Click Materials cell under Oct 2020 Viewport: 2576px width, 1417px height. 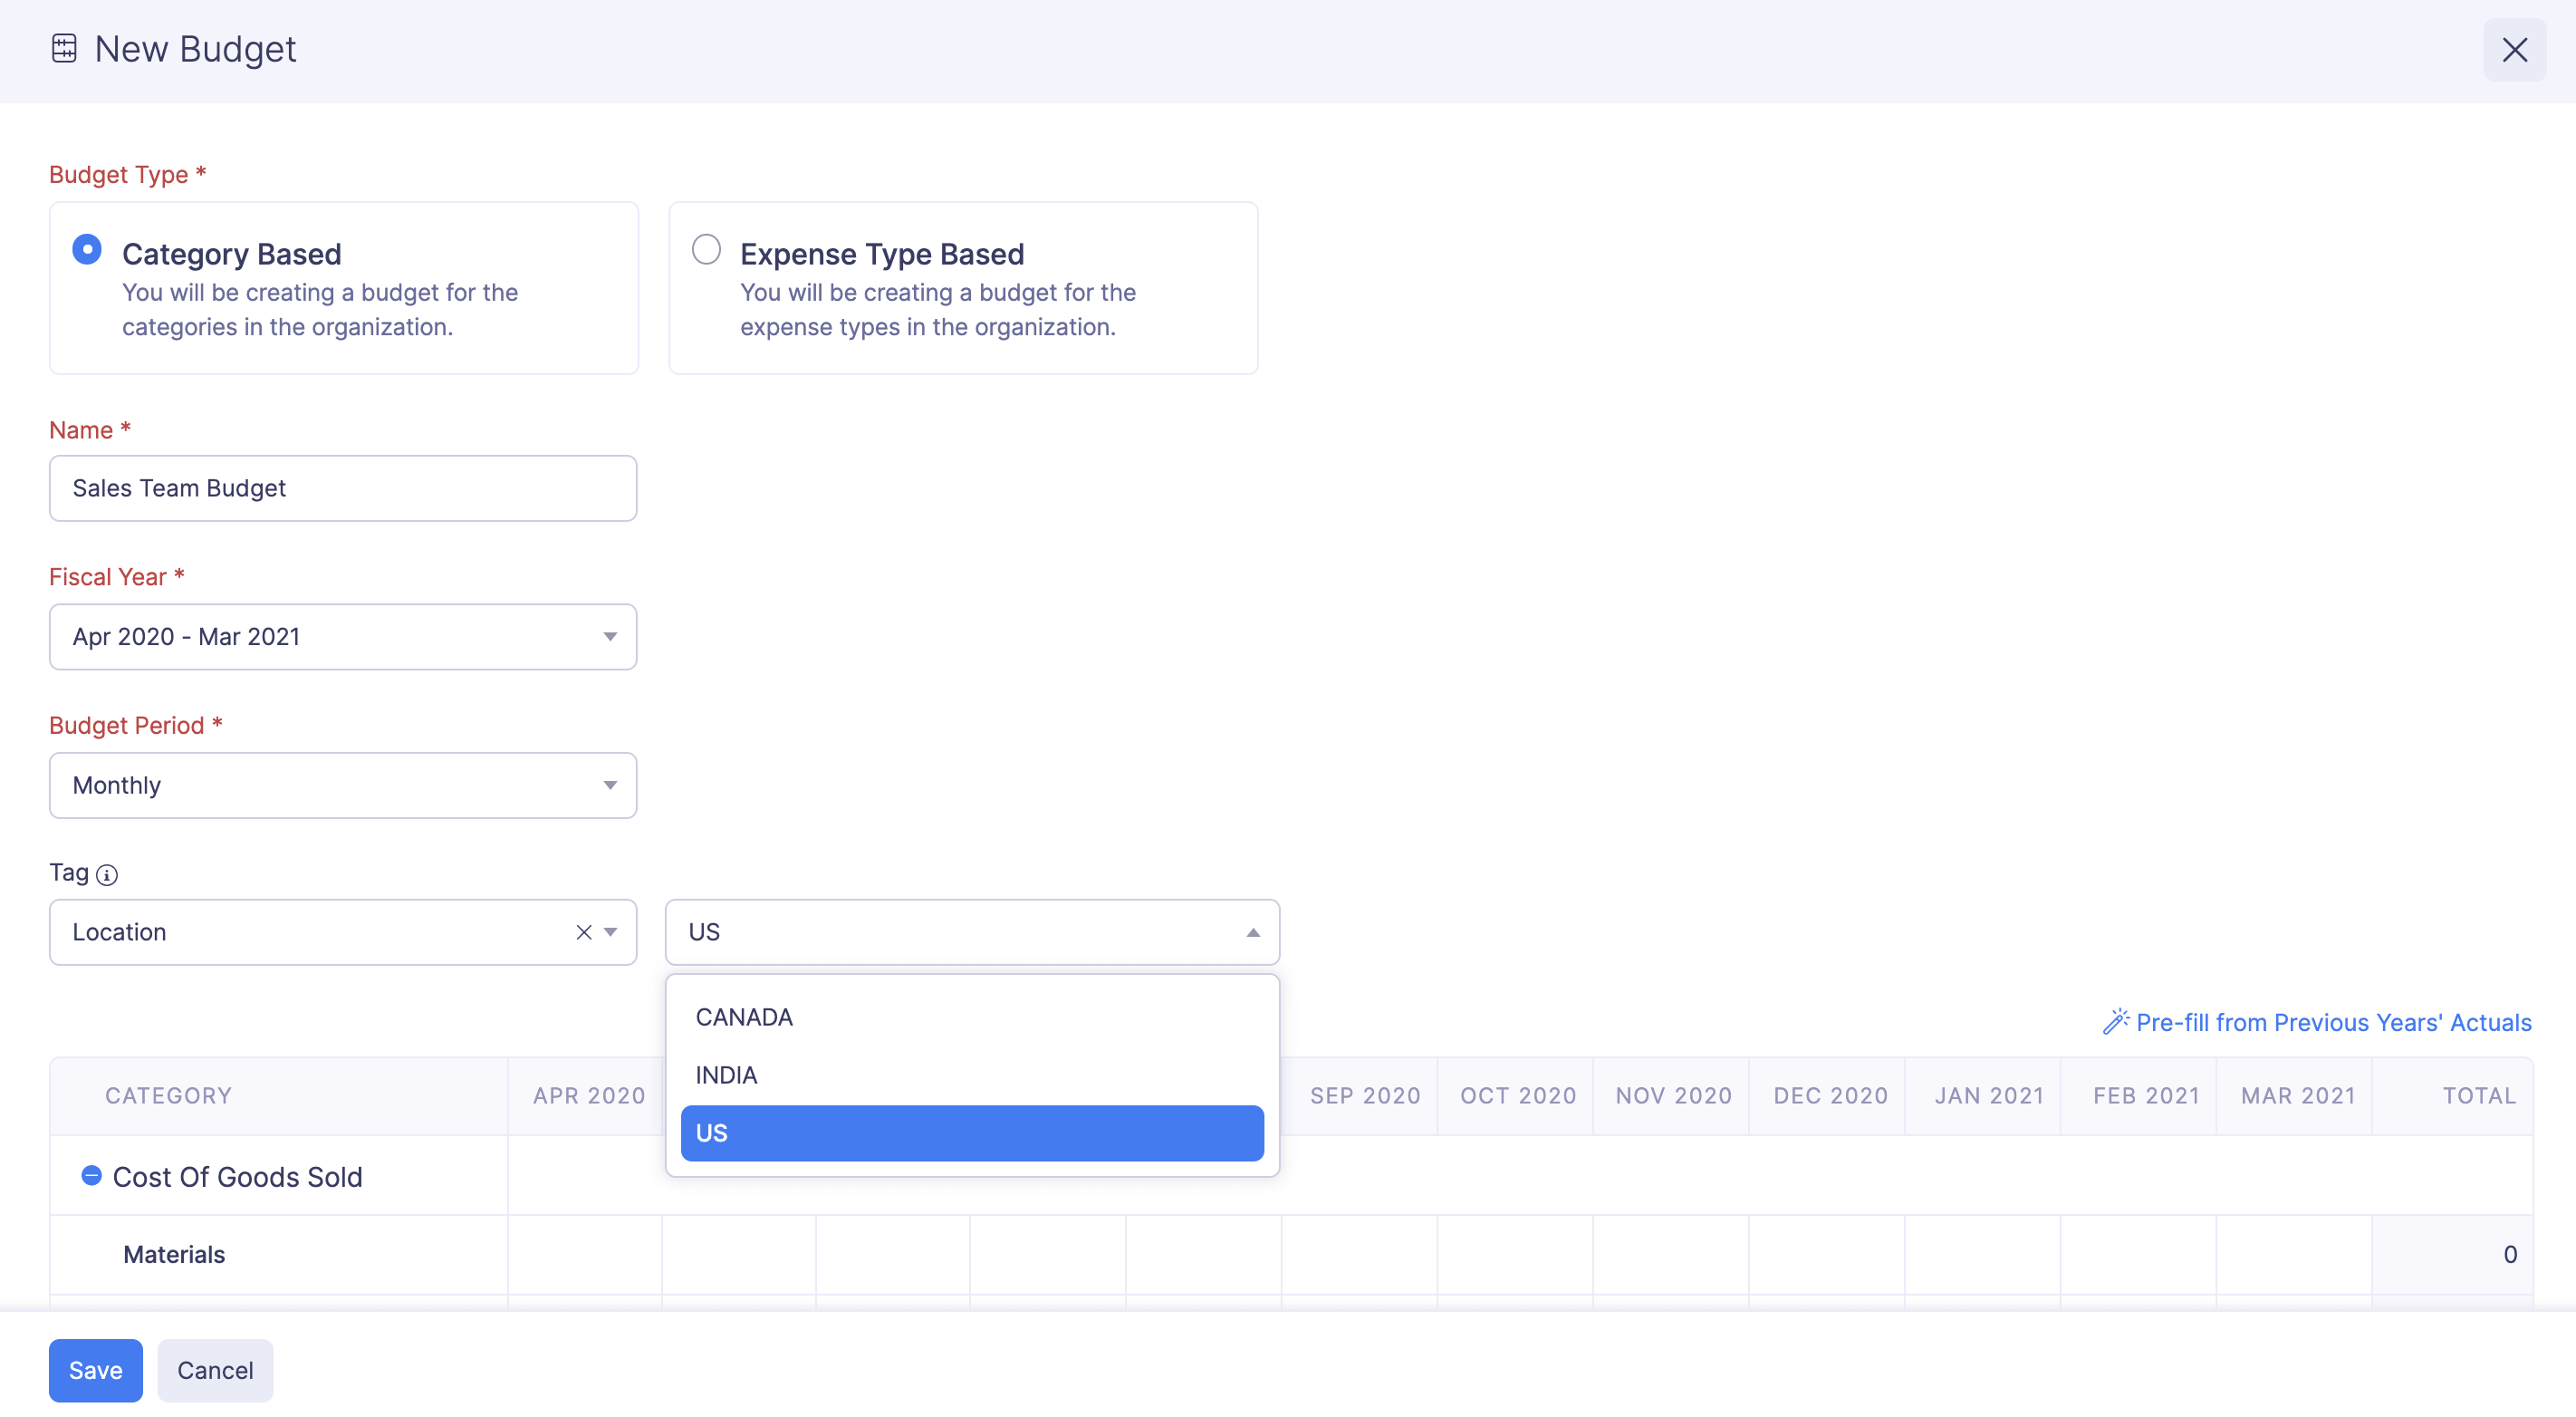click(1515, 1254)
